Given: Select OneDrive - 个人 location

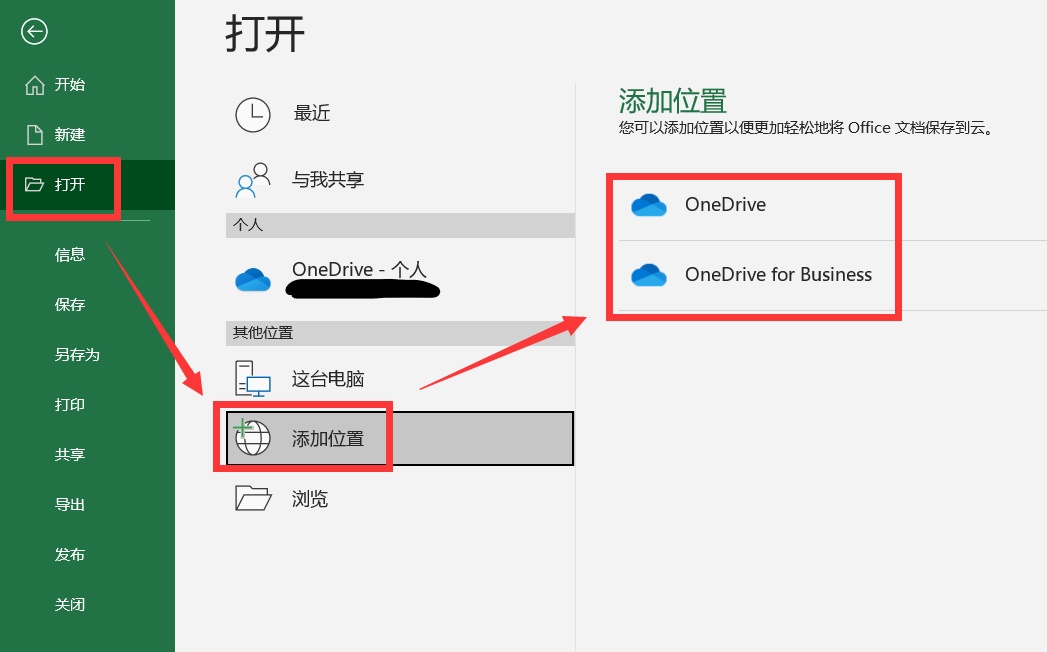Looking at the screenshot, I should click(400, 279).
